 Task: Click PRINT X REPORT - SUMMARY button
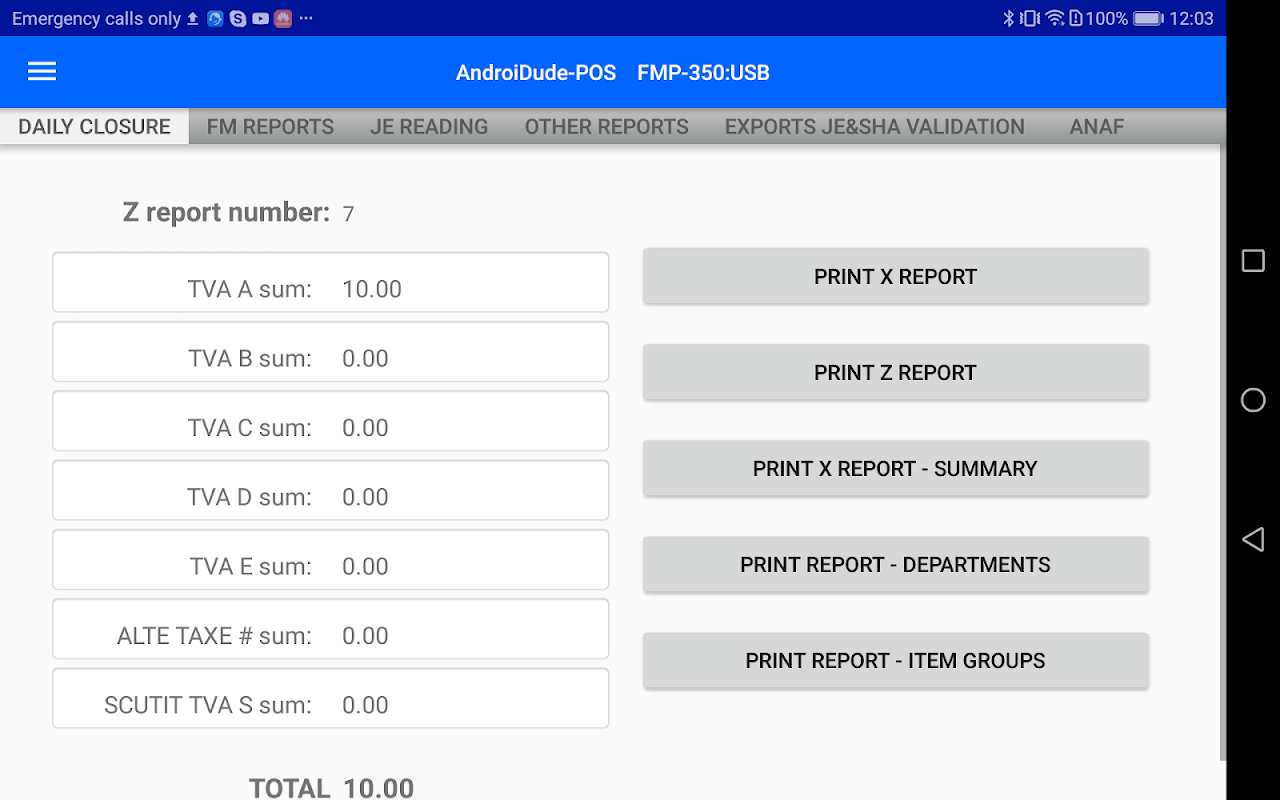click(x=895, y=469)
